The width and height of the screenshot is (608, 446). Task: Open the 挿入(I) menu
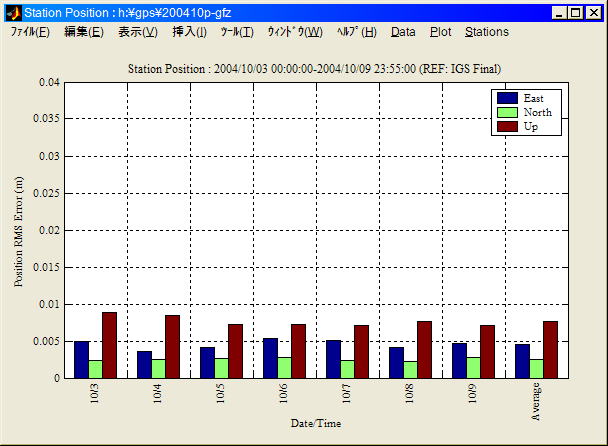(x=189, y=32)
